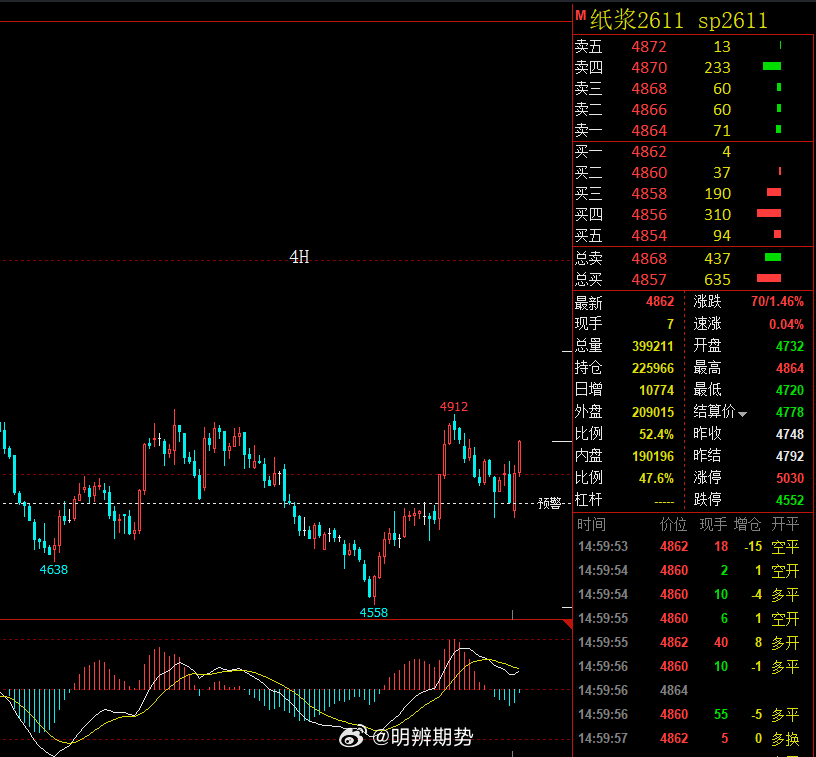816x757 pixels.
Task: Select the 卖四 green volume bar
Action: [772, 66]
